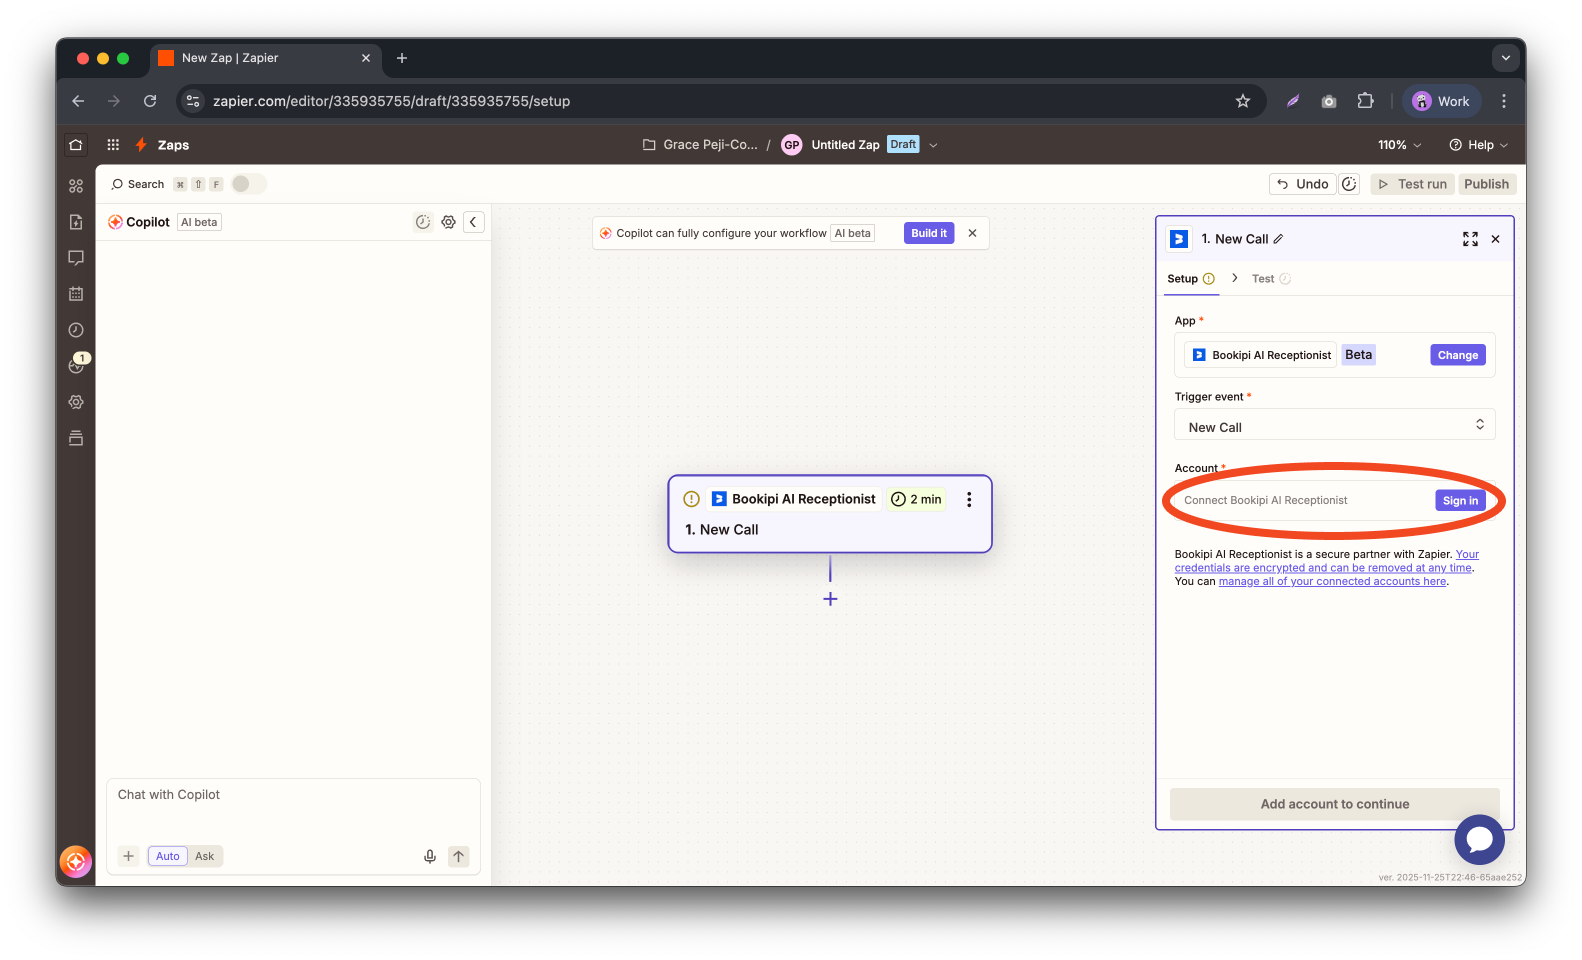The image size is (1582, 960).
Task: Send Copilot message with the up arrow
Action: (x=459, y=856)
